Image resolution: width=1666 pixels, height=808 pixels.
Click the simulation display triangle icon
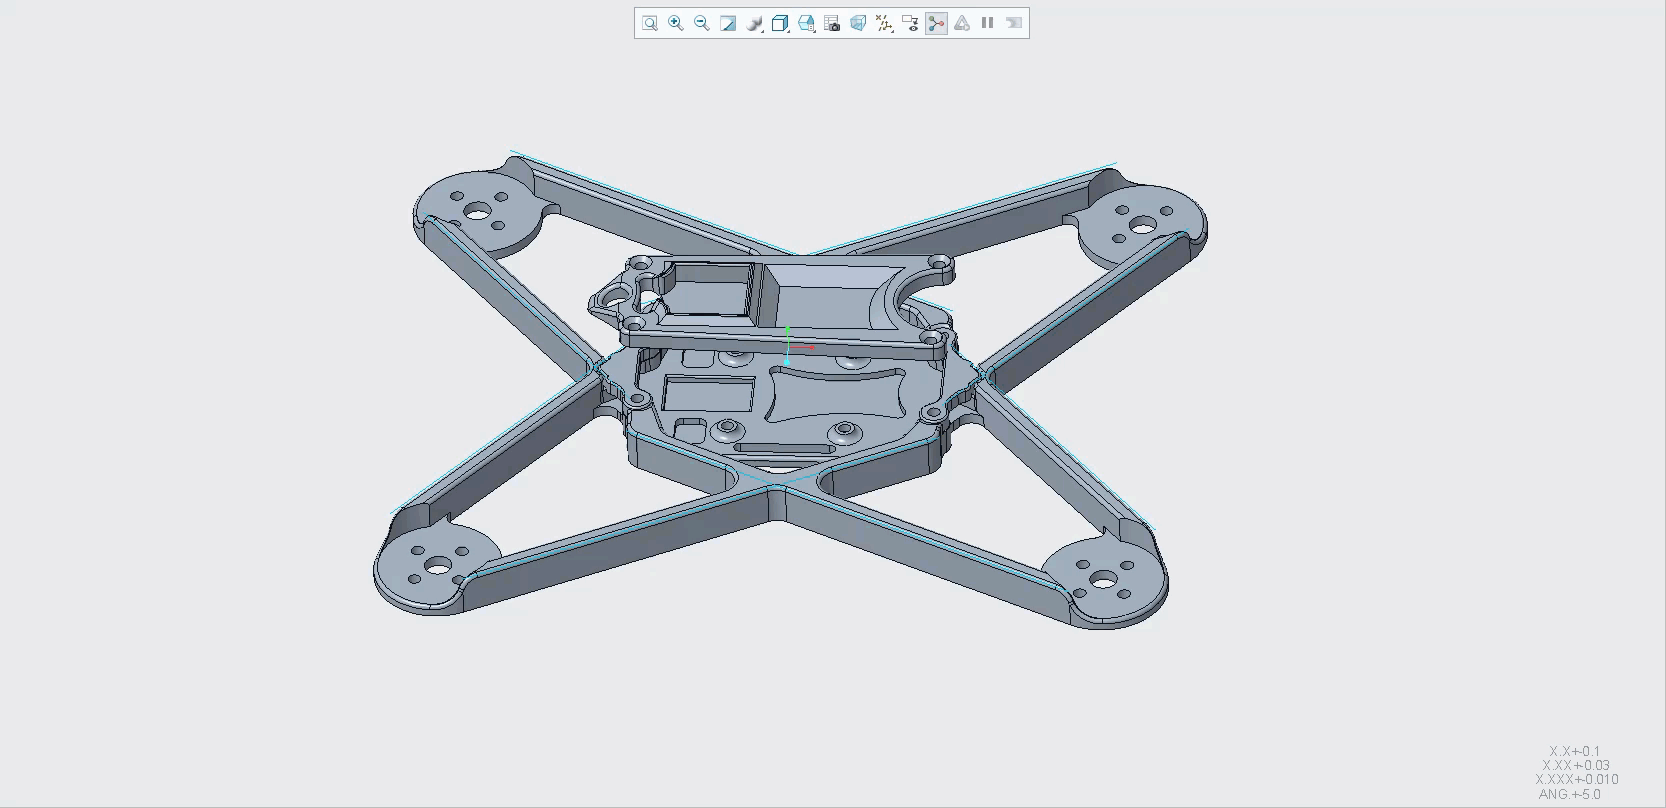(962, 23)
